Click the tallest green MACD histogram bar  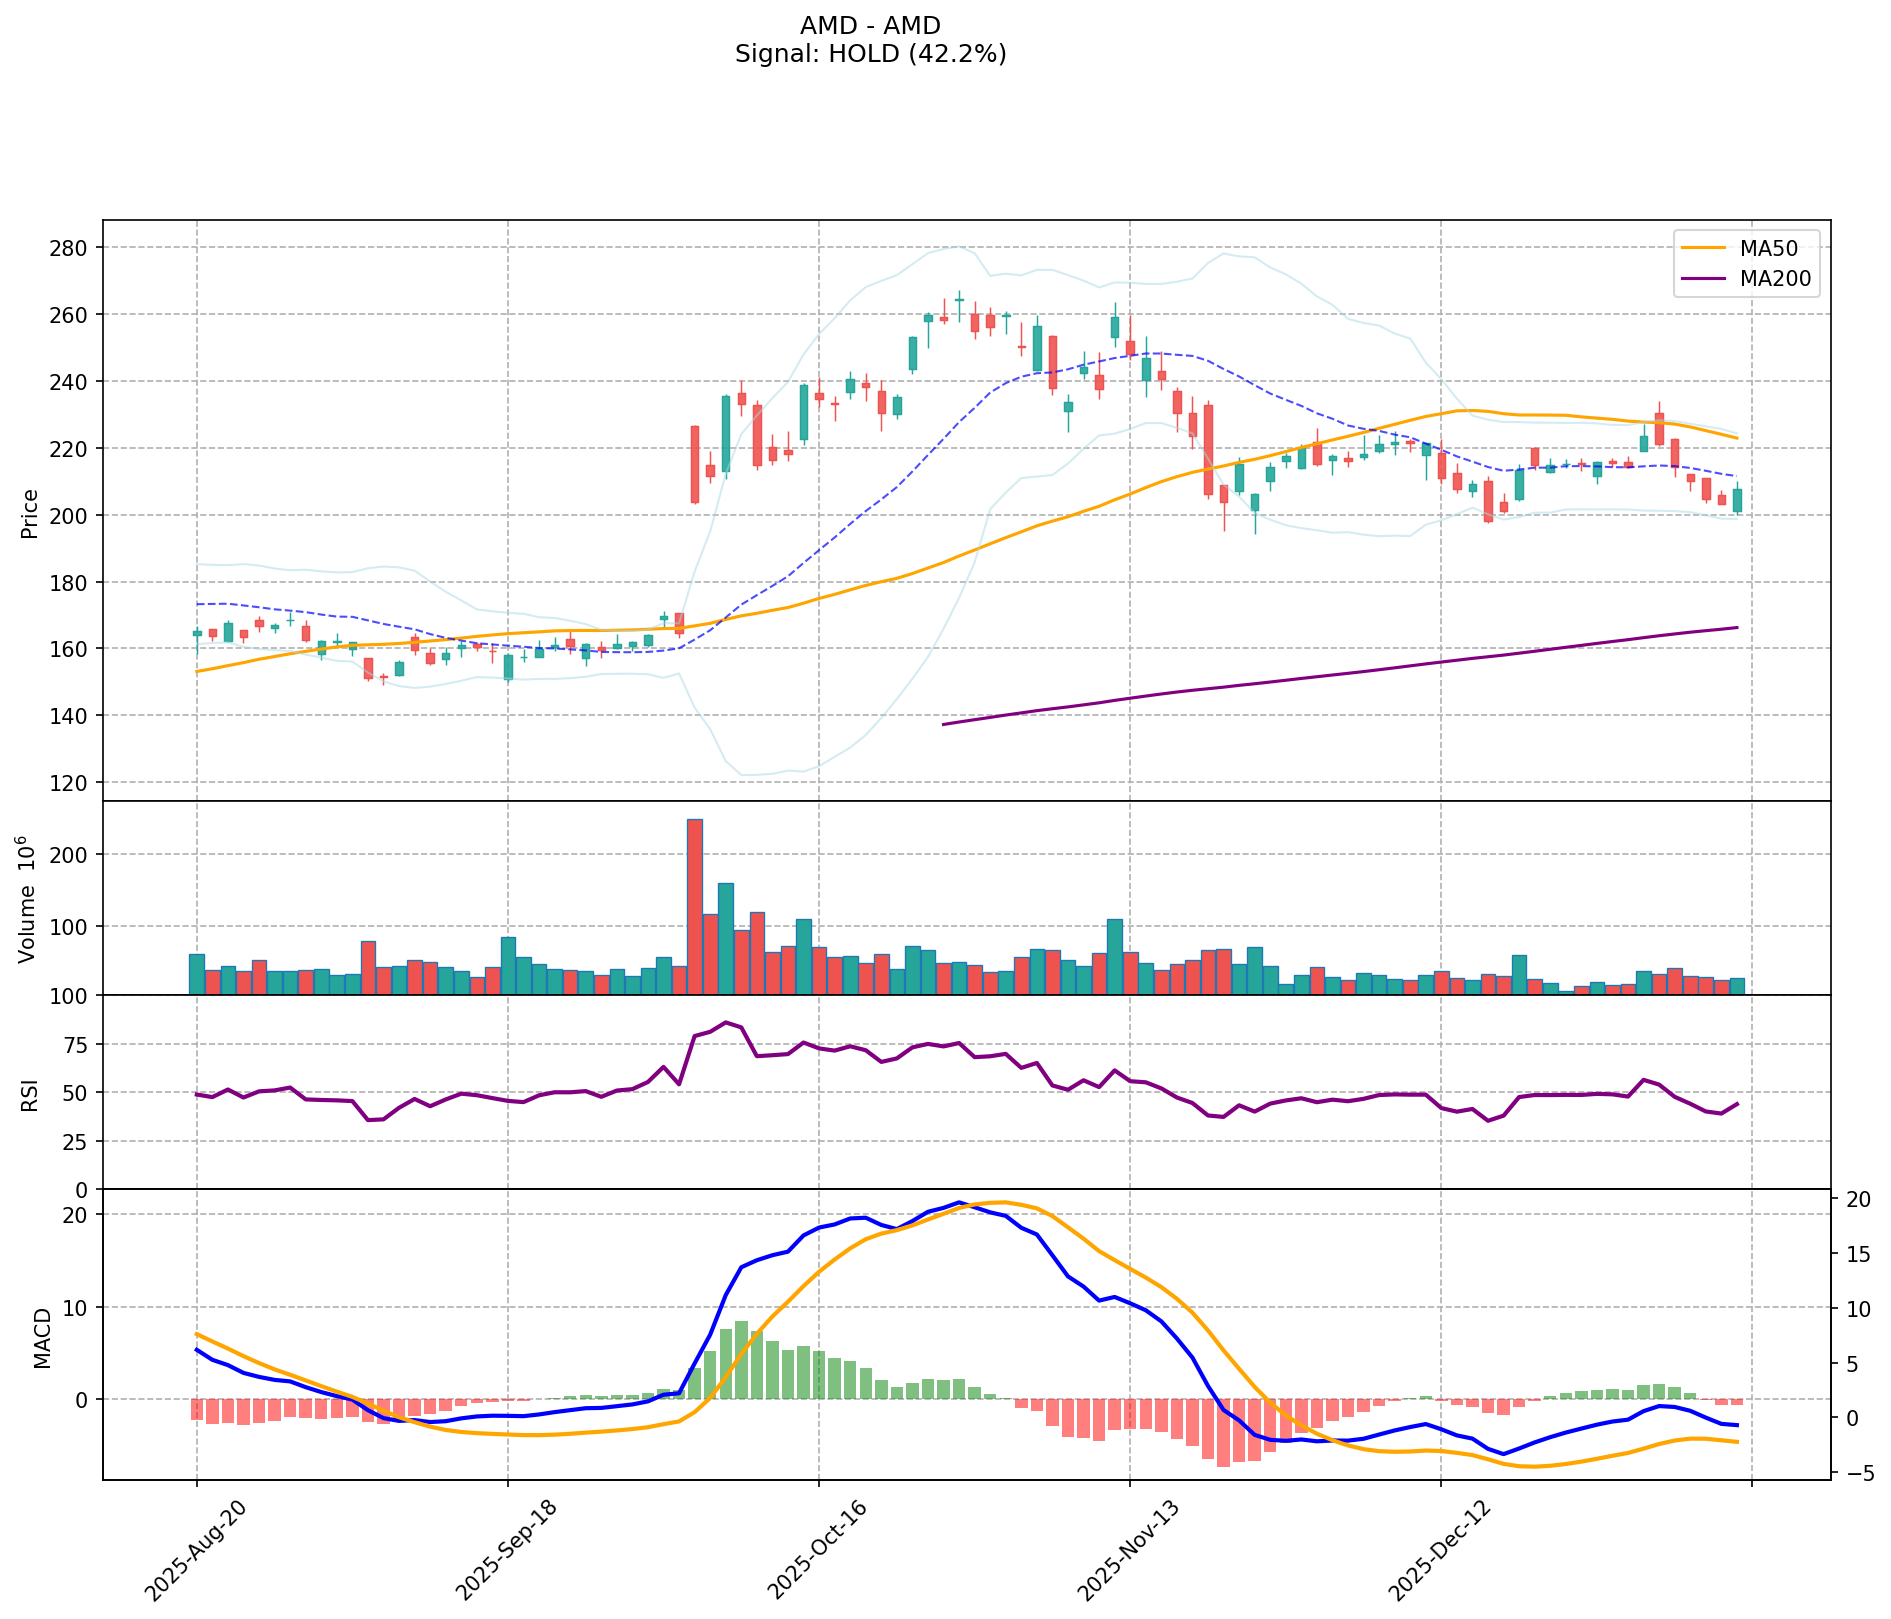click(741, 1360)
